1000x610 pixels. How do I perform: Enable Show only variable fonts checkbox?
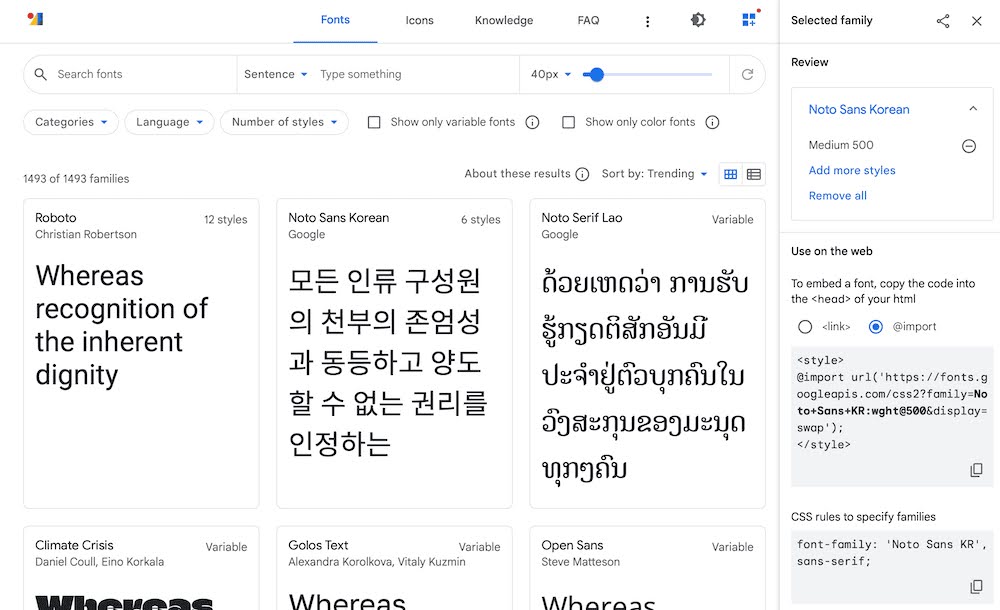point(374,122)
